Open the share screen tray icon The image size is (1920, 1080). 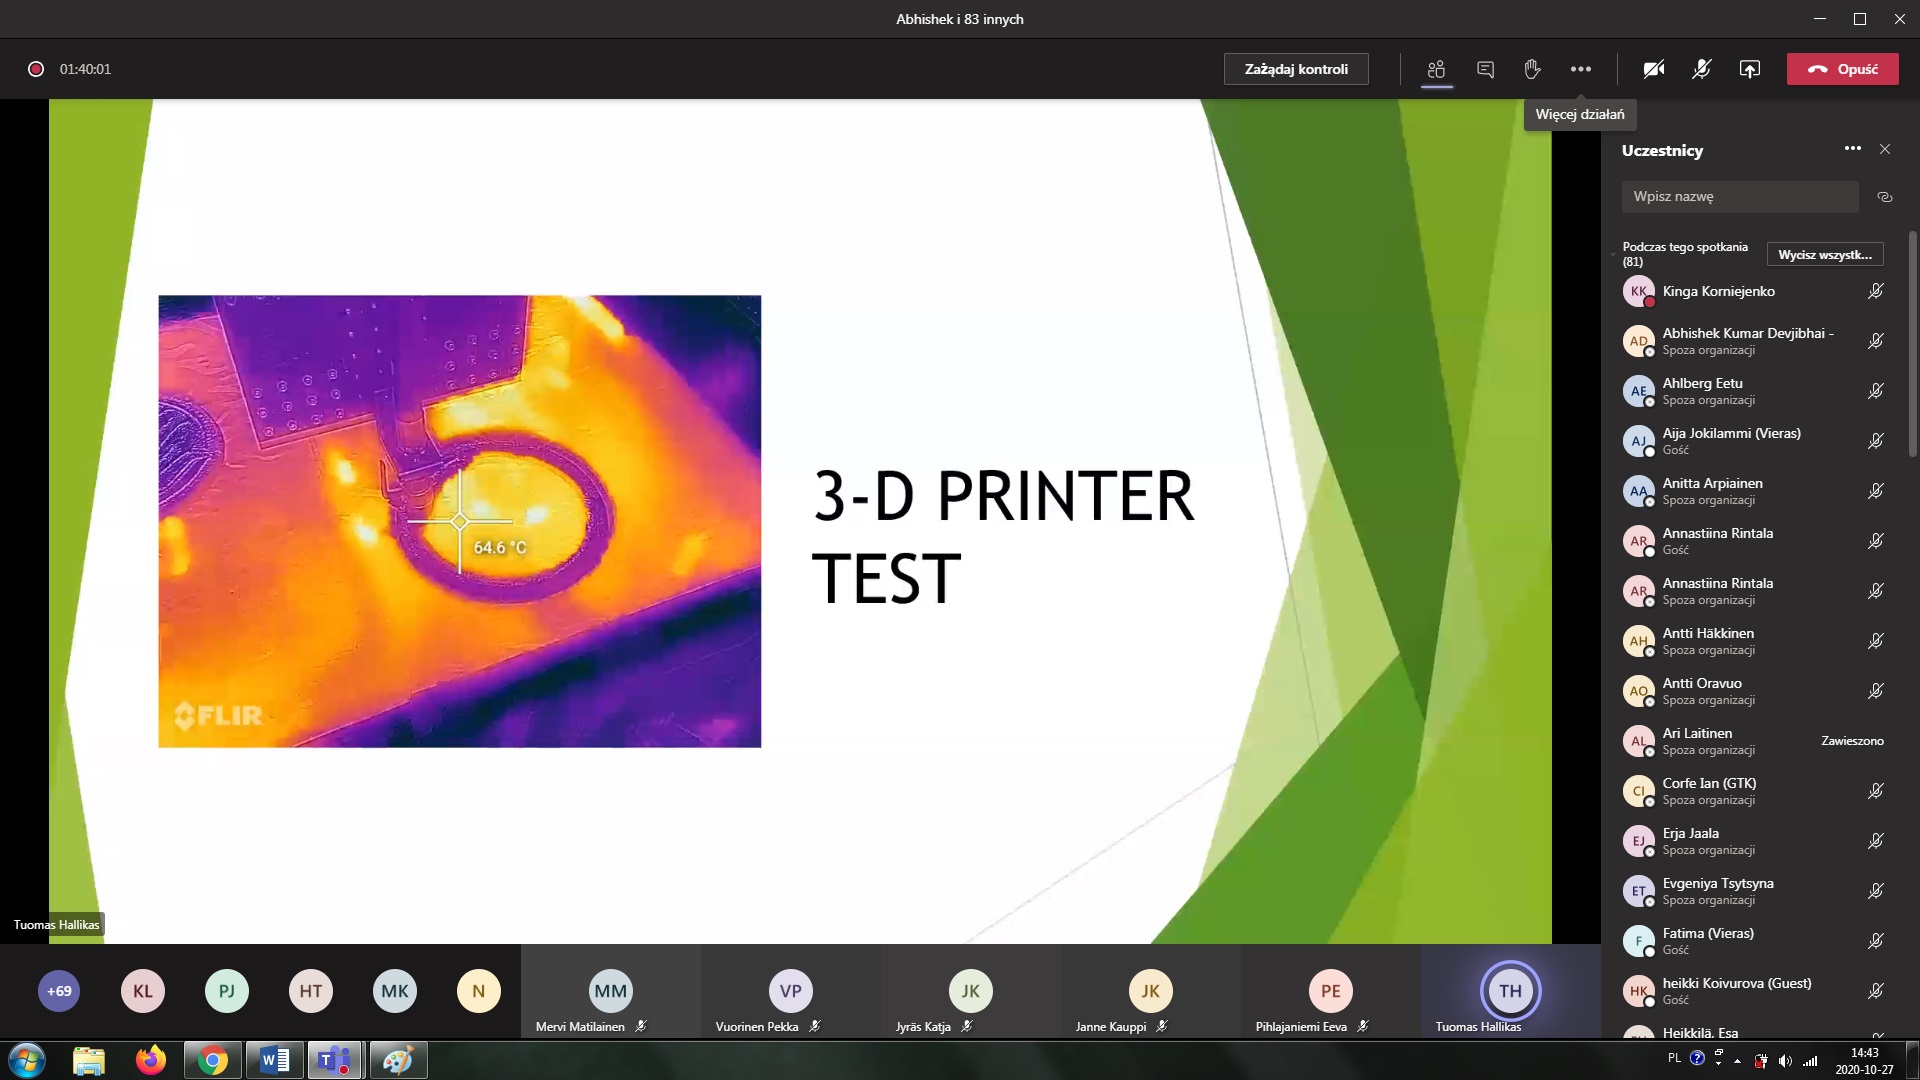click(1749, 69)
